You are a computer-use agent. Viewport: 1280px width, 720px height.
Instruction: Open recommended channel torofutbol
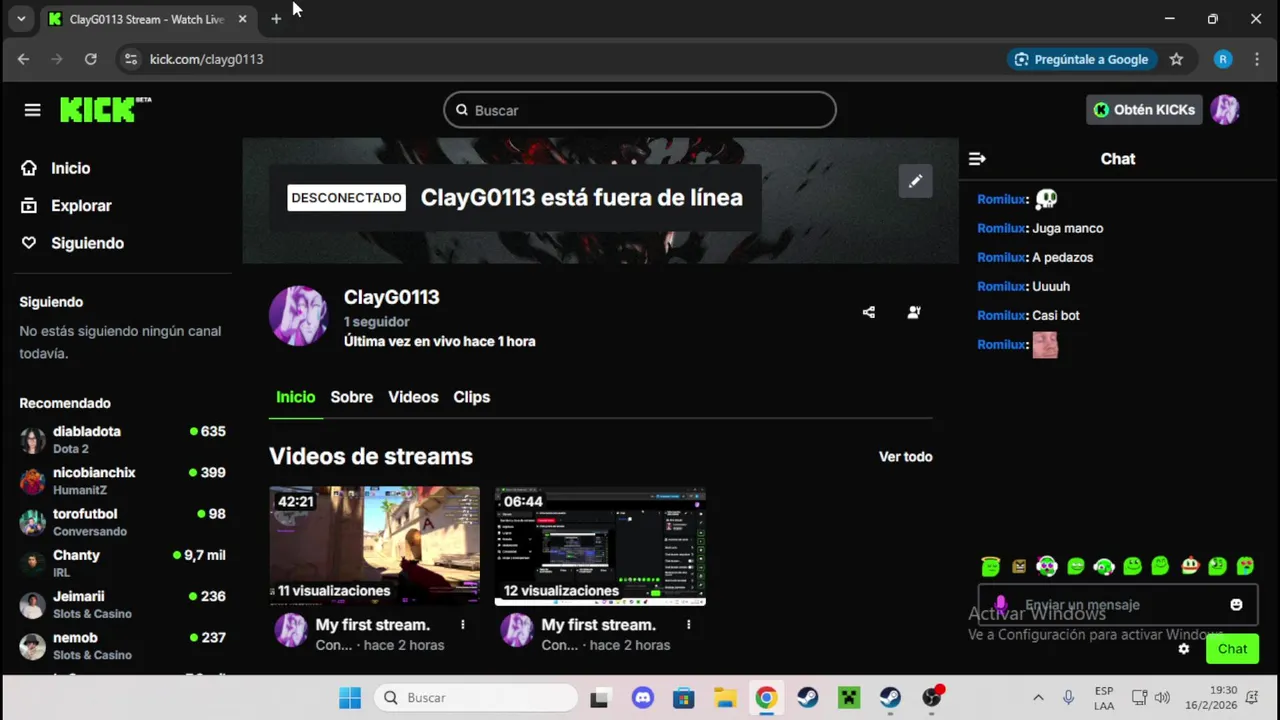(x=122, y=522)
